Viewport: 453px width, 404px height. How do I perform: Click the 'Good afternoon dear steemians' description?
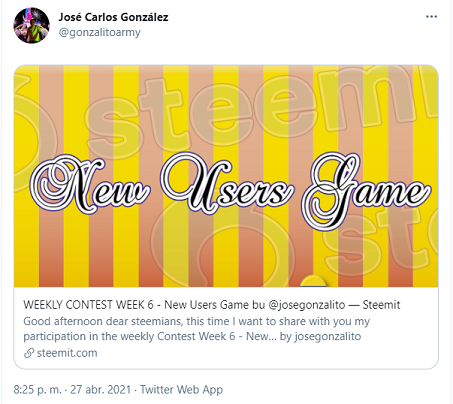pos(197,329)
